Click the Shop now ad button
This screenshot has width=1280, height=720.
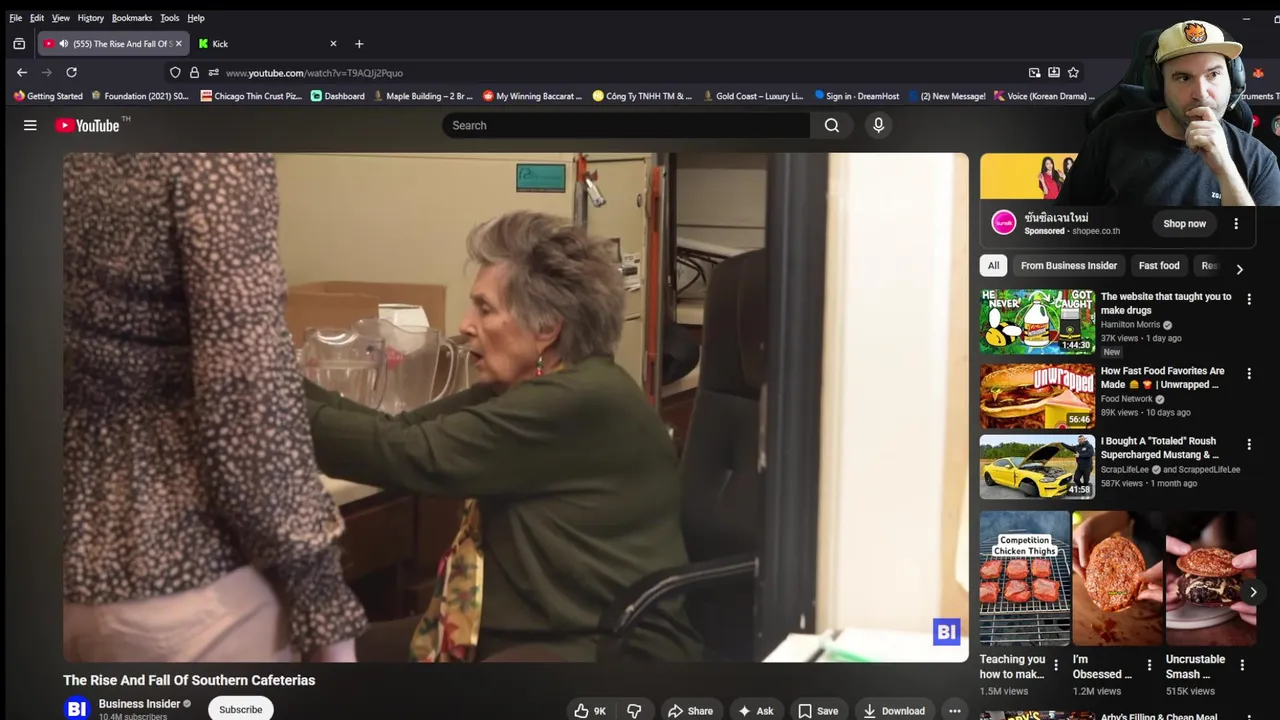(x=1184, y=223)
